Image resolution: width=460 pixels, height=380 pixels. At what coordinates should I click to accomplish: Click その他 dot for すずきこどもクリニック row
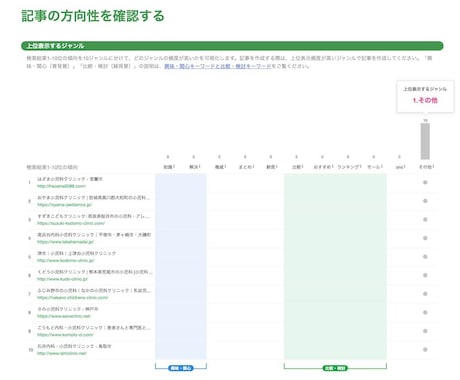(x=425, y=220)
